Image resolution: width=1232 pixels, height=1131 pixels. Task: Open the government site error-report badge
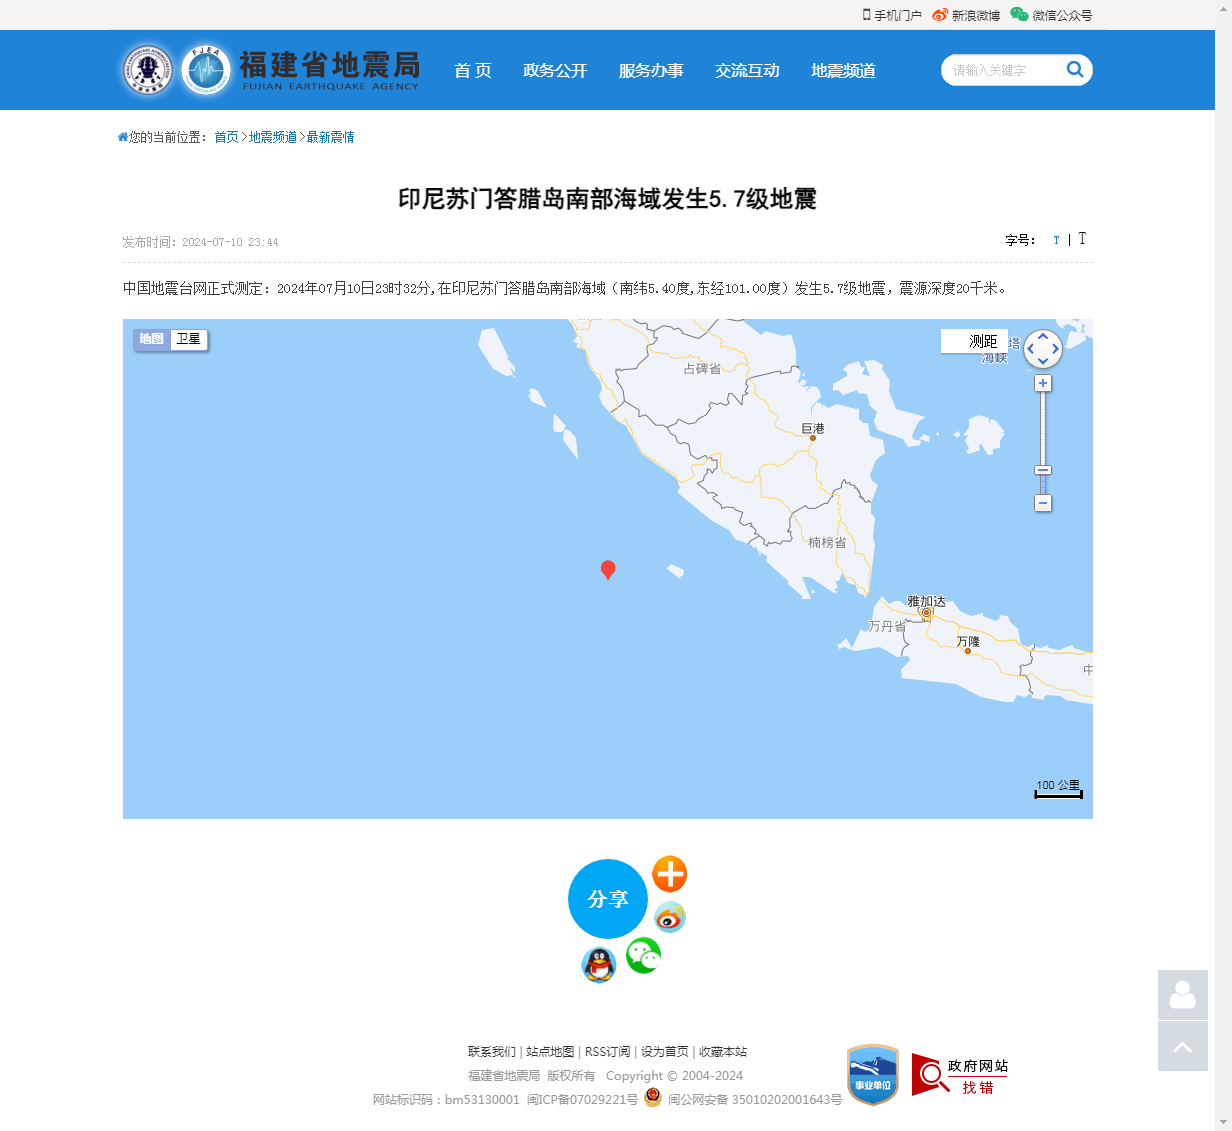pos(960,1075)
